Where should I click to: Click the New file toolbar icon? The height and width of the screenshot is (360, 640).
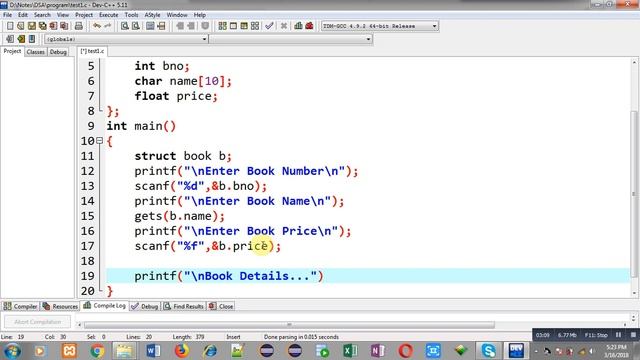click(10, 26)
